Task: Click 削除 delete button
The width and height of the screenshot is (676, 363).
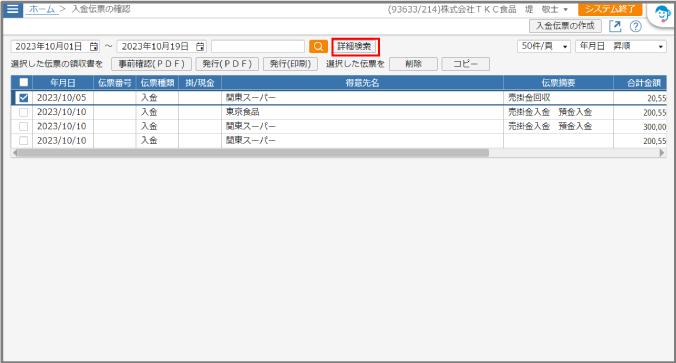Action: 413,64
